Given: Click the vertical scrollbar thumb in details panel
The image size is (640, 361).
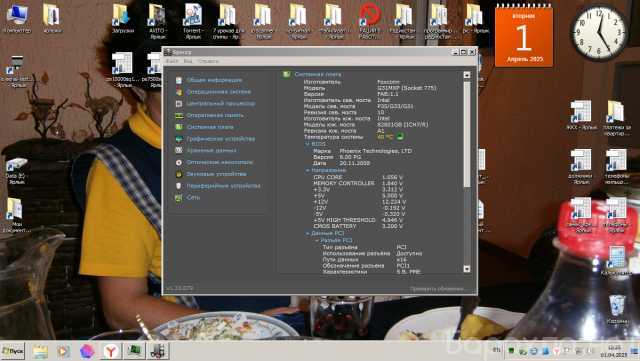Looking at the screenshot, I should 467,134.
